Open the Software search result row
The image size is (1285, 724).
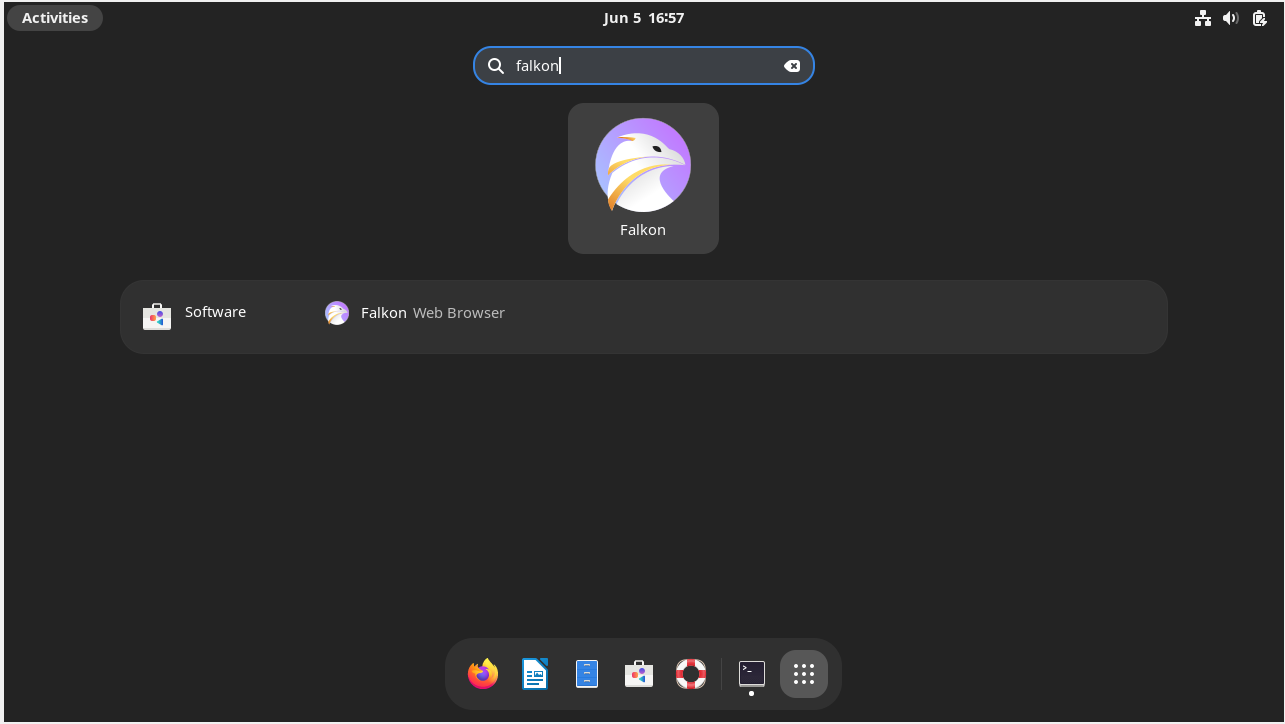pos(215,312)
